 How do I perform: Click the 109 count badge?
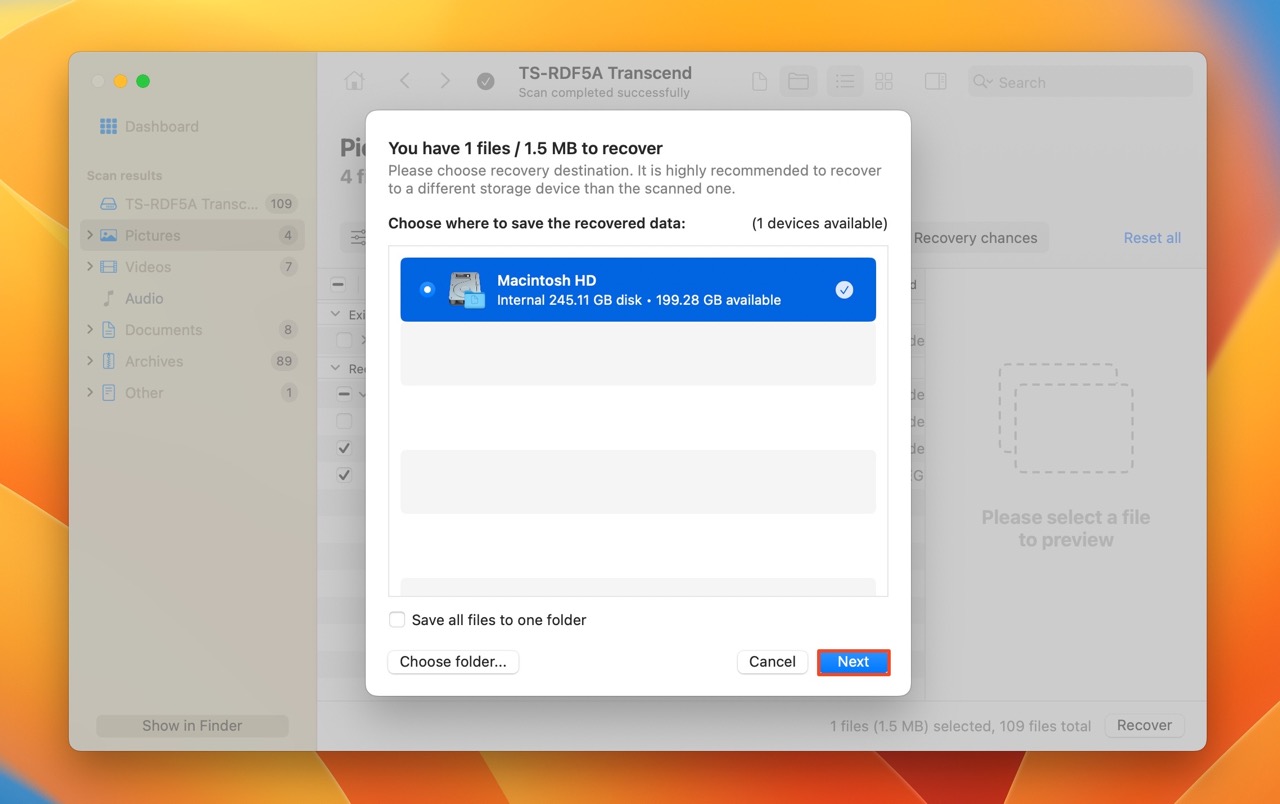pos(281,204)
